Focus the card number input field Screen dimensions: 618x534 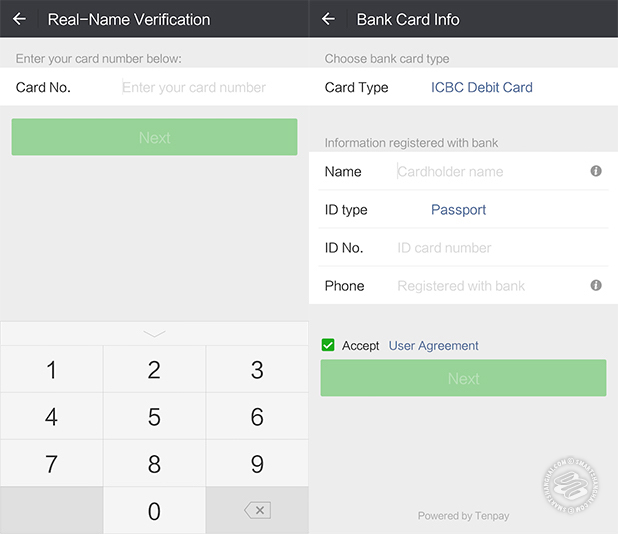pyautogui.click(x=194, y=87)
